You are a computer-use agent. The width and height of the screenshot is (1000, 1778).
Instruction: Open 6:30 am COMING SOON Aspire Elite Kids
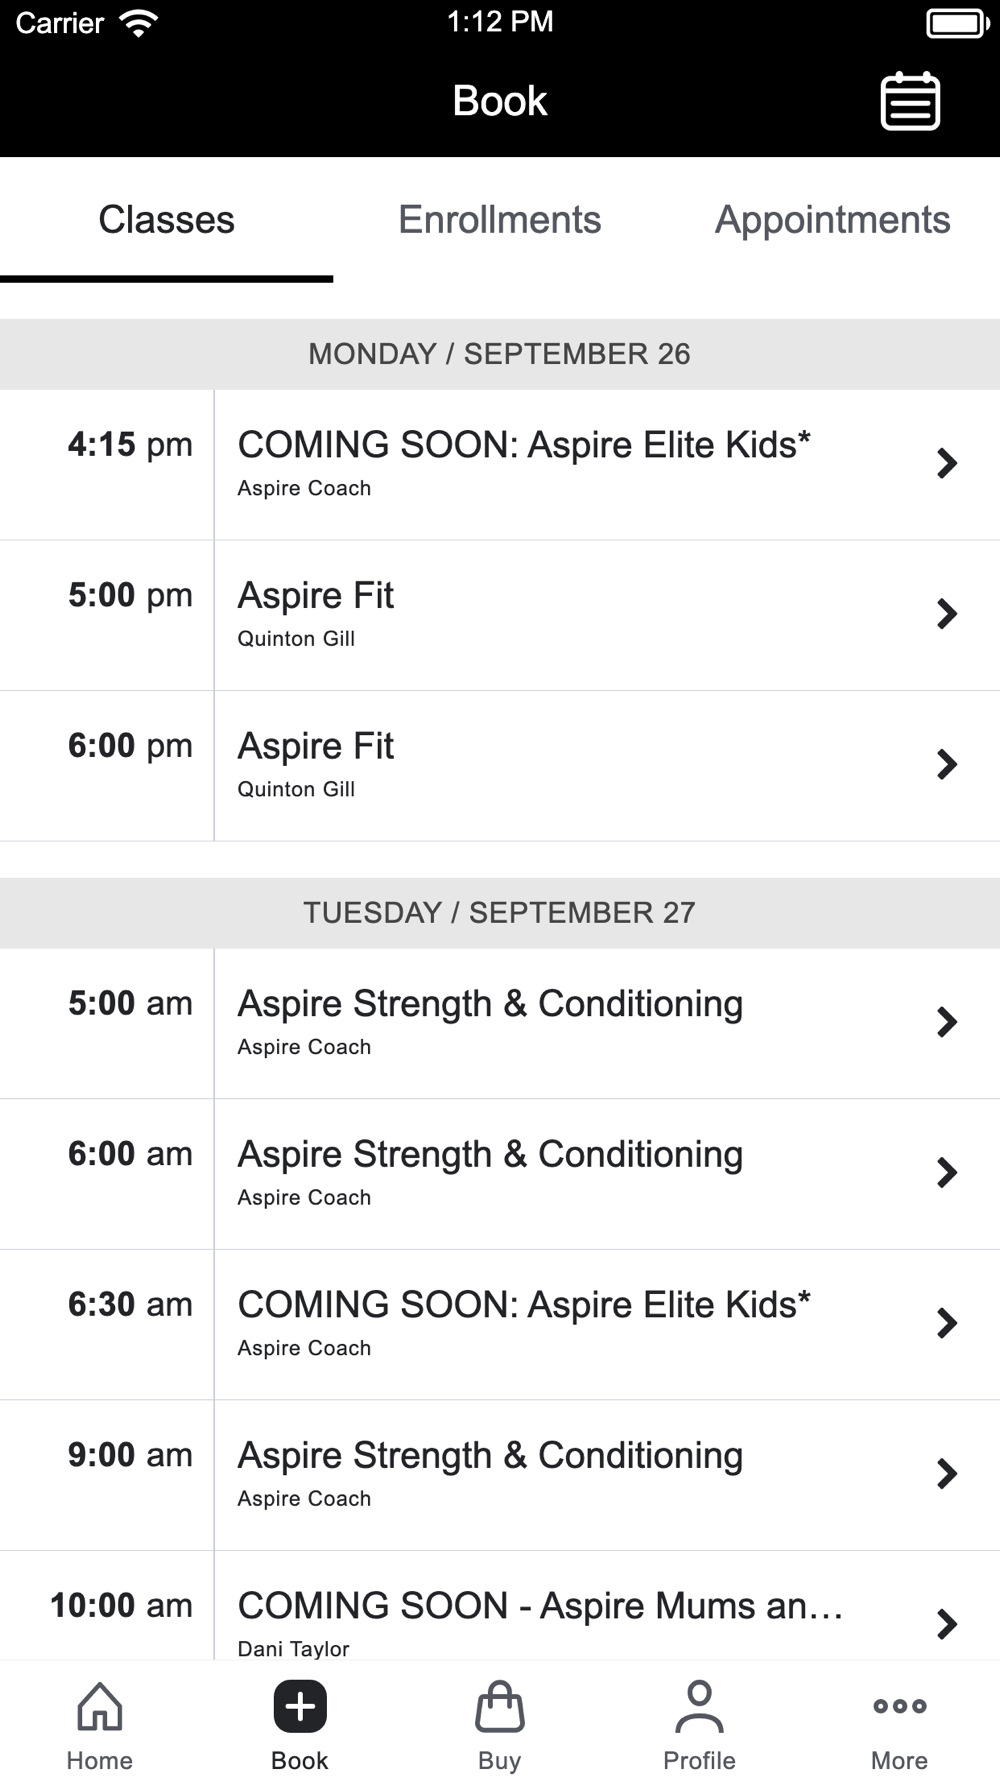click(500, 1324)
